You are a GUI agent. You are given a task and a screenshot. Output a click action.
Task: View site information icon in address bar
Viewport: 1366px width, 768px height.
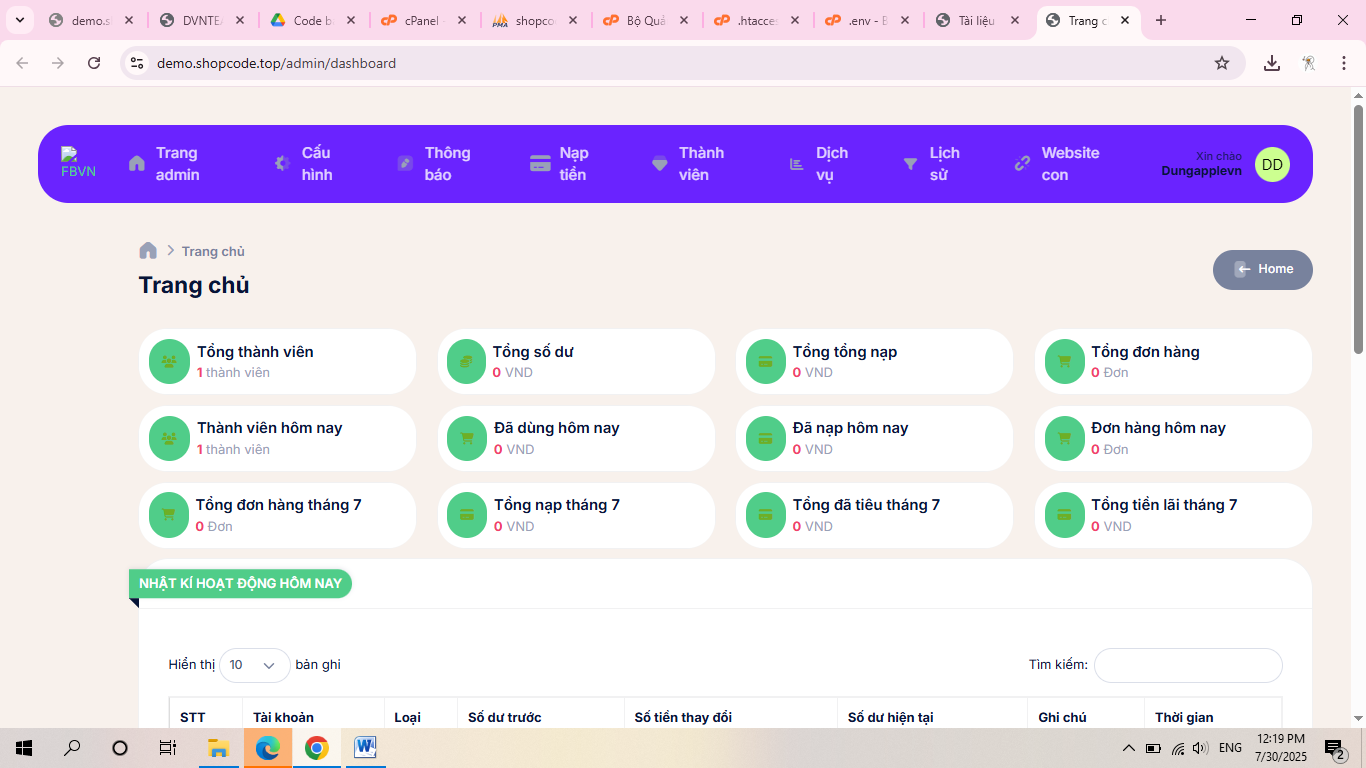[x=137, y=63]
